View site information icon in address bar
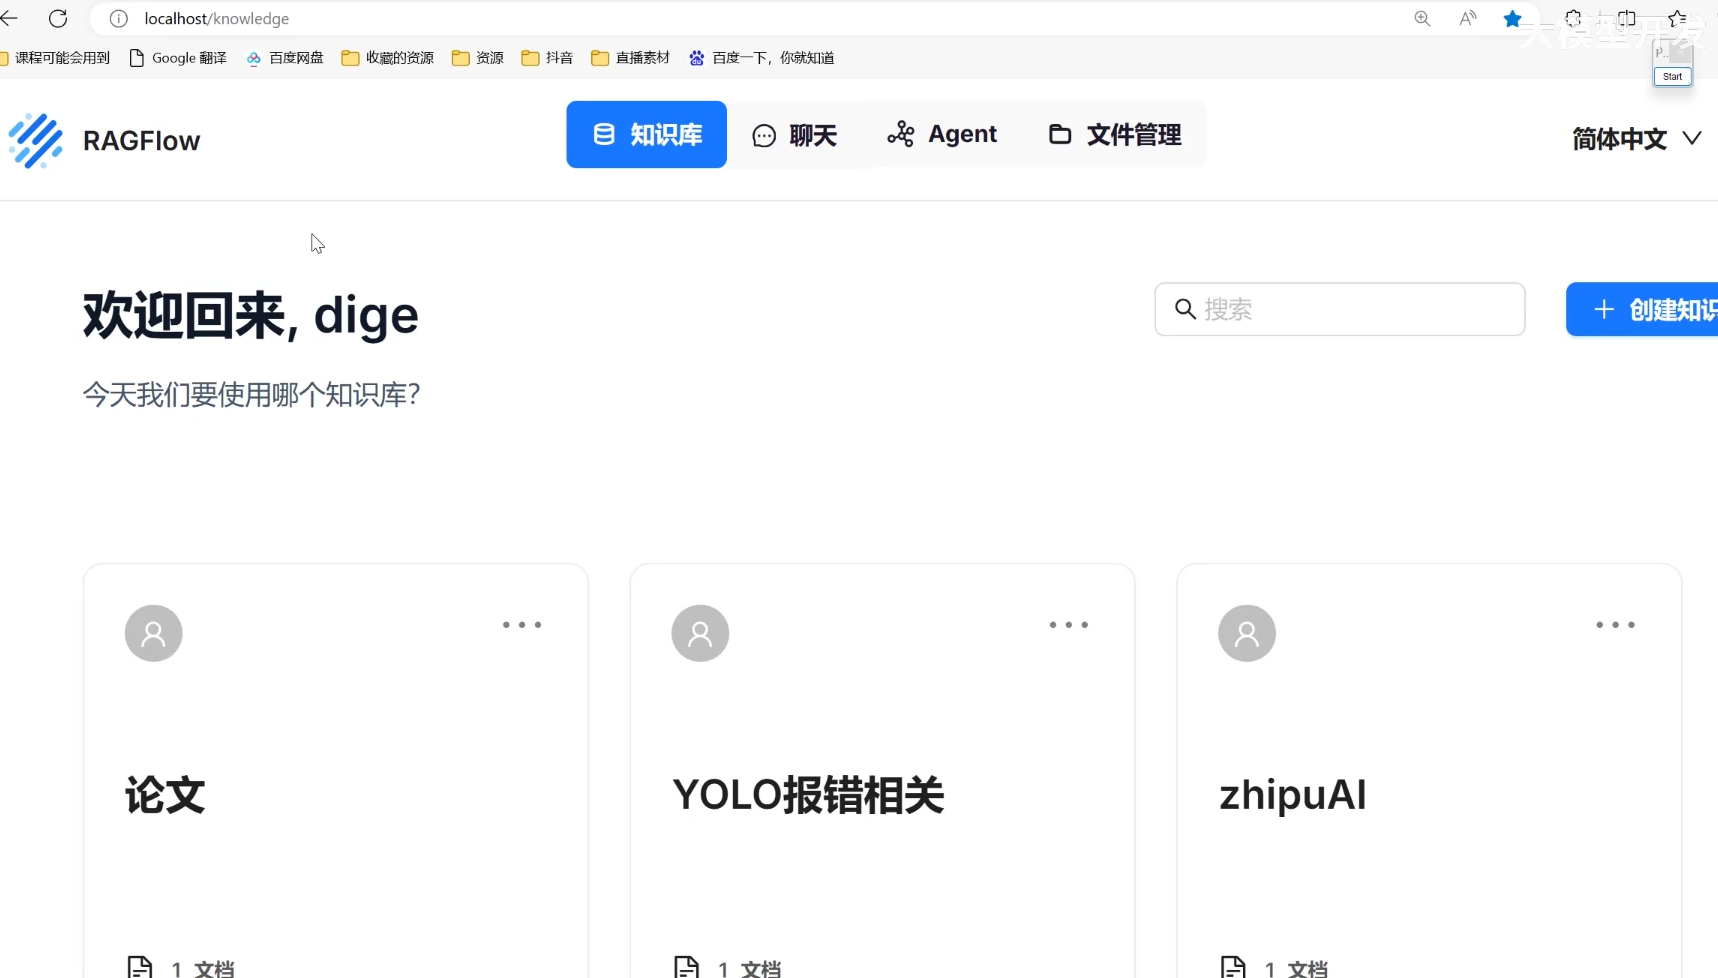 [x=118, y=19]
